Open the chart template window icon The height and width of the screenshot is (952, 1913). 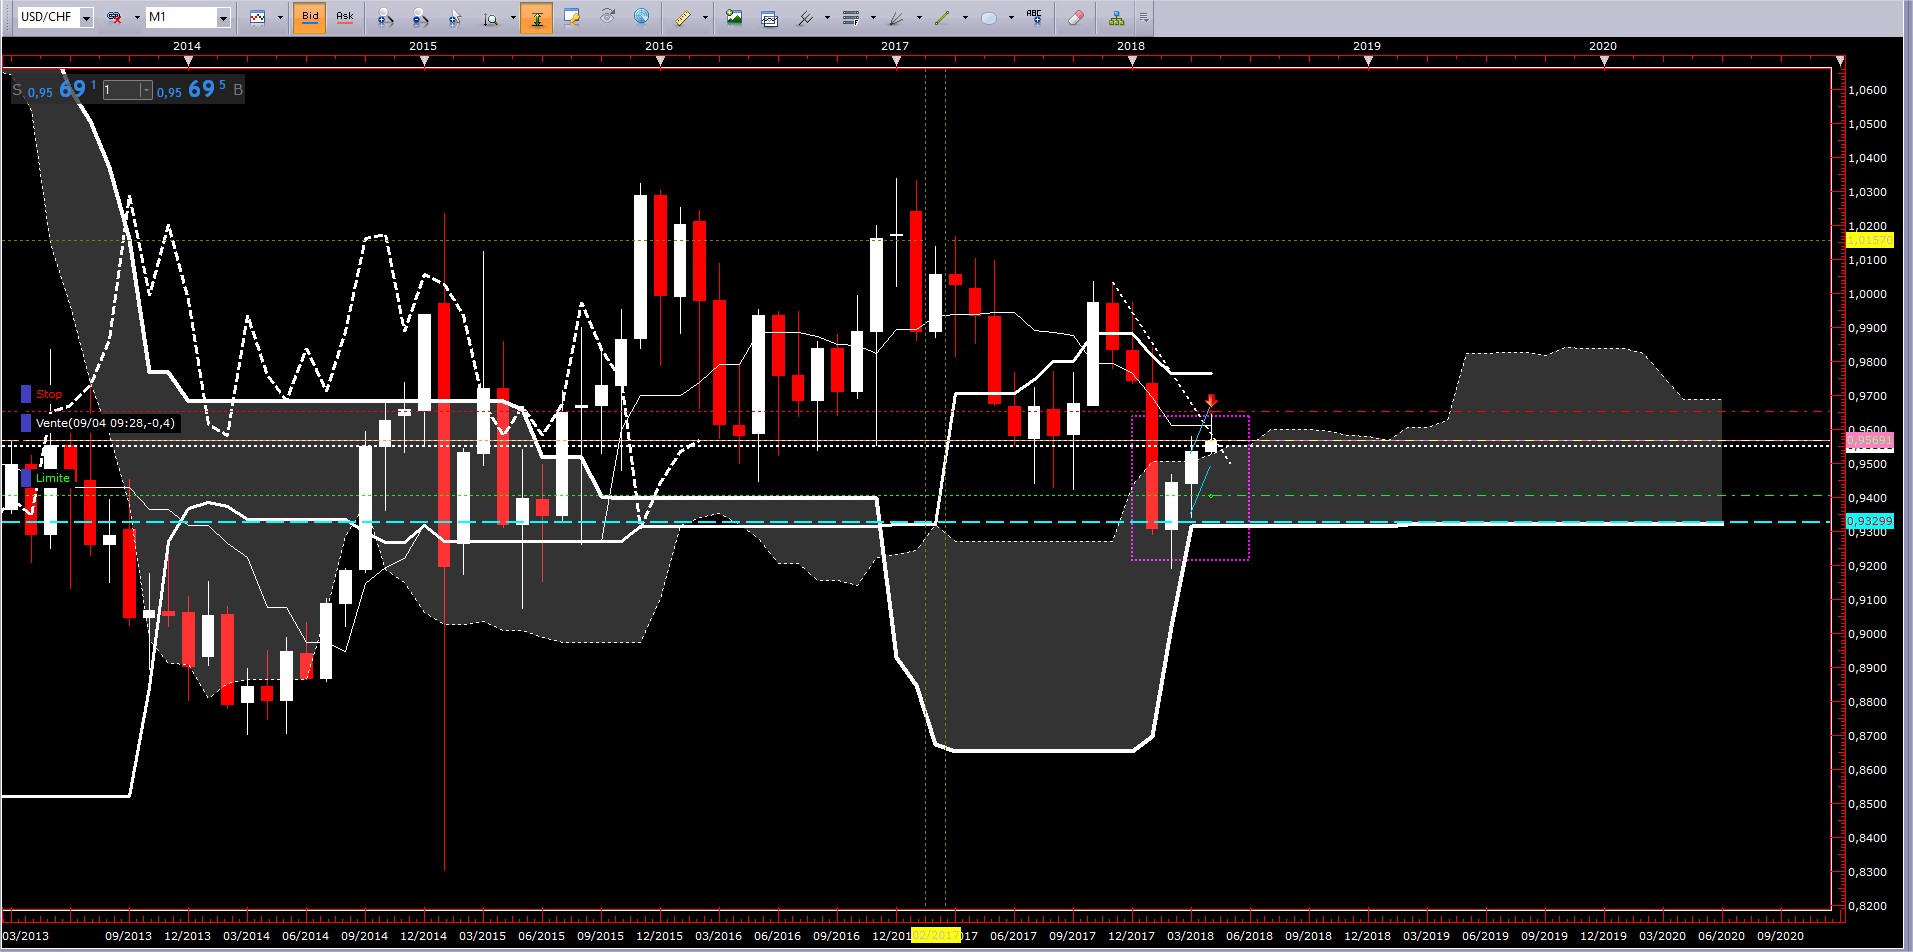(x=770, y=17)
